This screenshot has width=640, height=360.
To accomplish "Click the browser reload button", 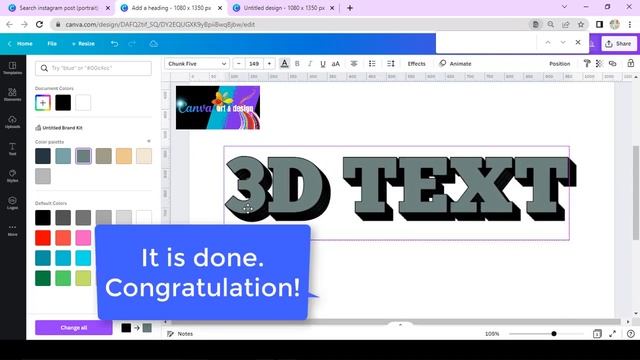I will [39, 24].
